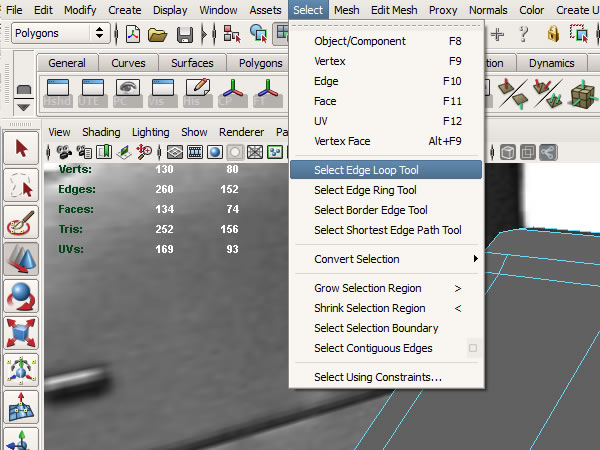Select the arrow Select tool
The height and width of the screenshot is (450, 600).
click(21, 149)
